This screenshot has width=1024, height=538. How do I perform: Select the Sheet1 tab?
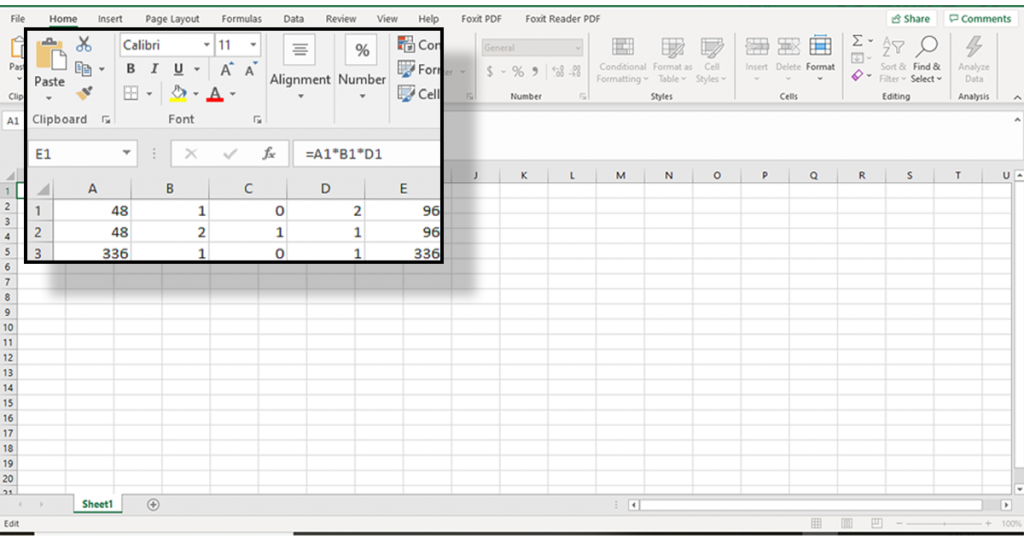(x=97, y=504)
